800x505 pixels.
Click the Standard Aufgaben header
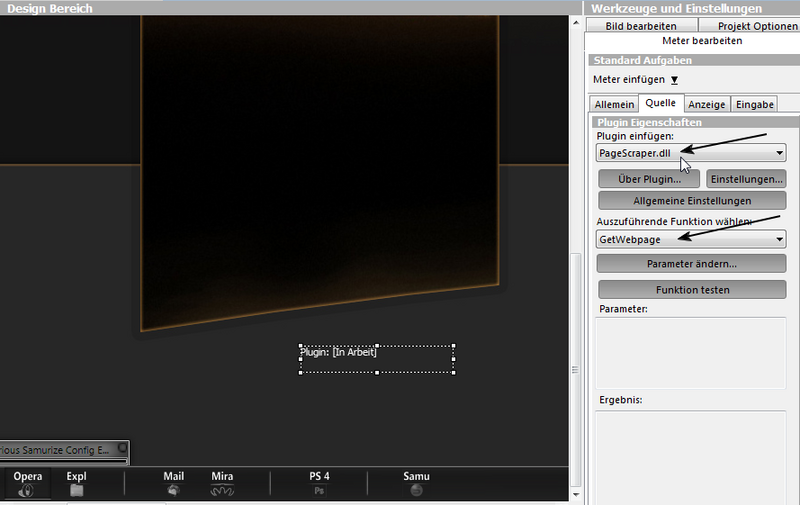pyautogui.click(x=694, y=60)
